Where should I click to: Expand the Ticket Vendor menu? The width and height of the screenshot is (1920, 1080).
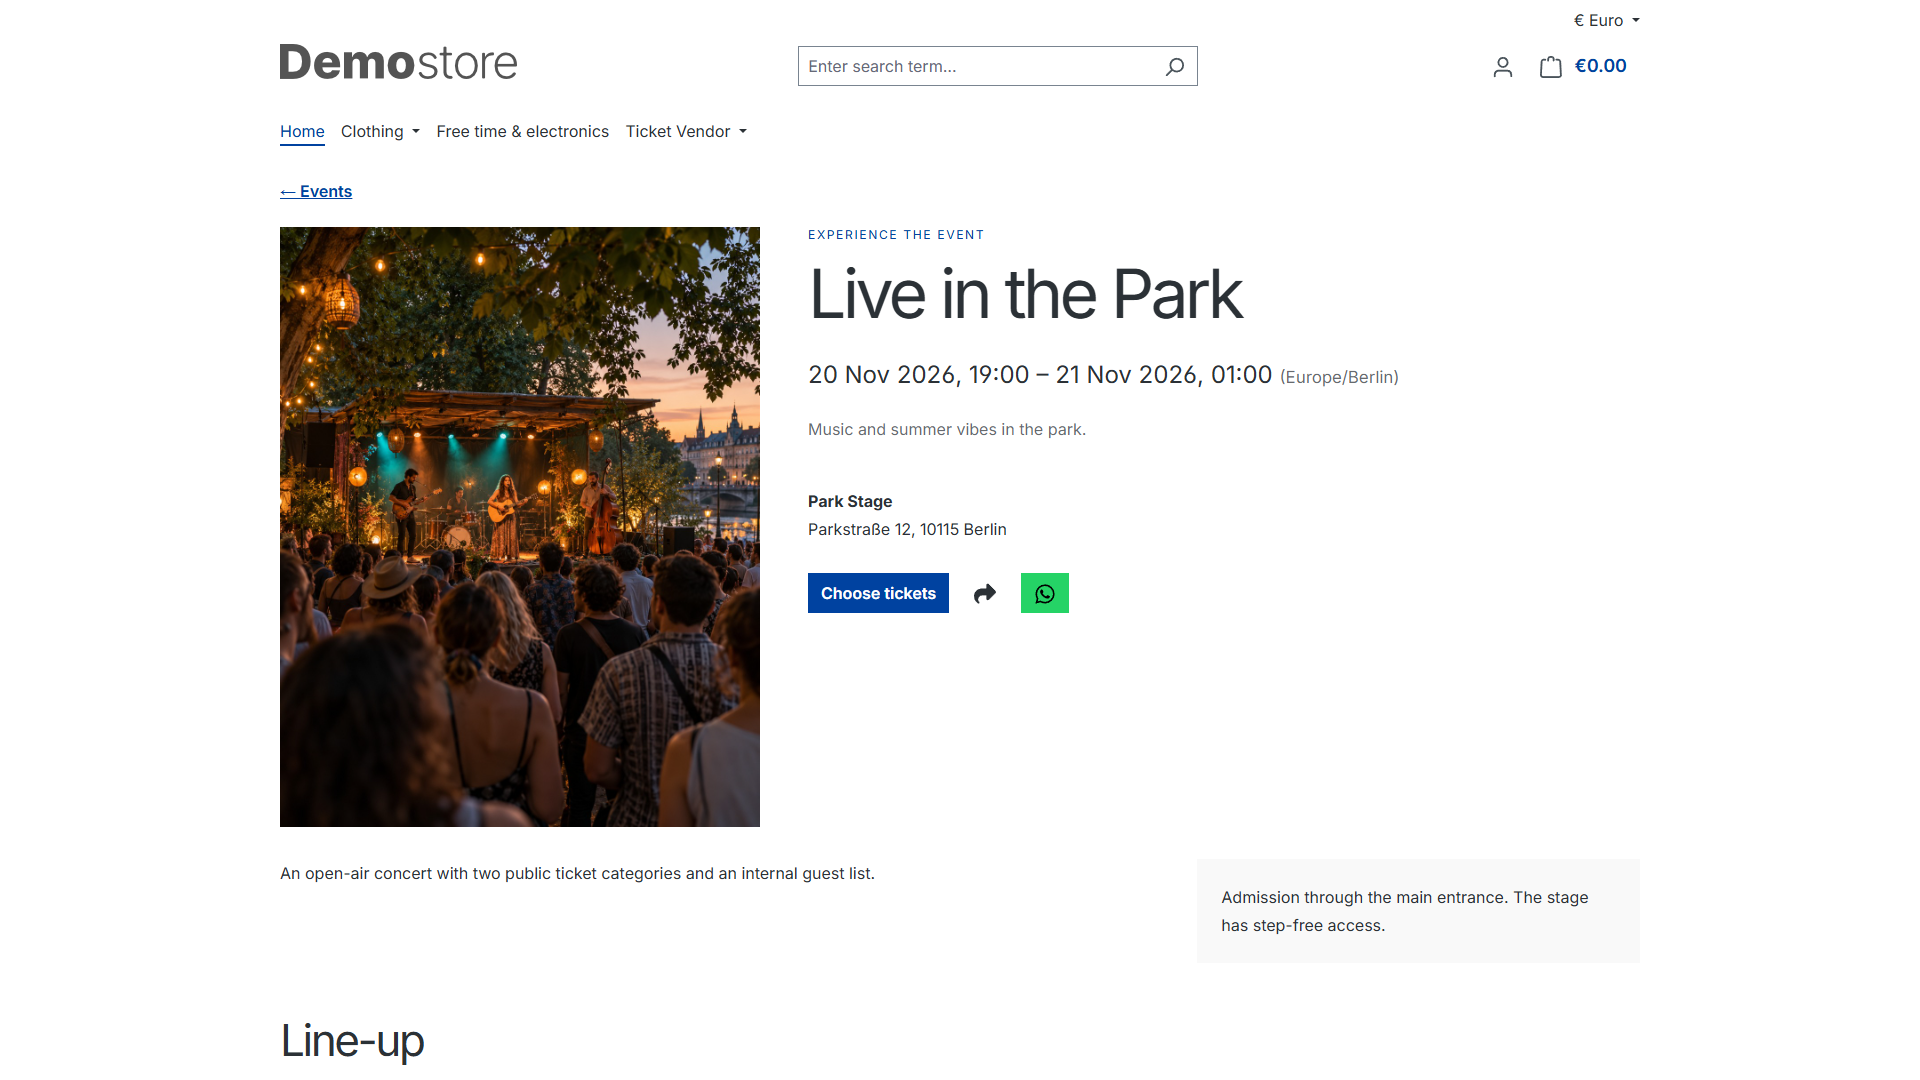coord(686,131)
